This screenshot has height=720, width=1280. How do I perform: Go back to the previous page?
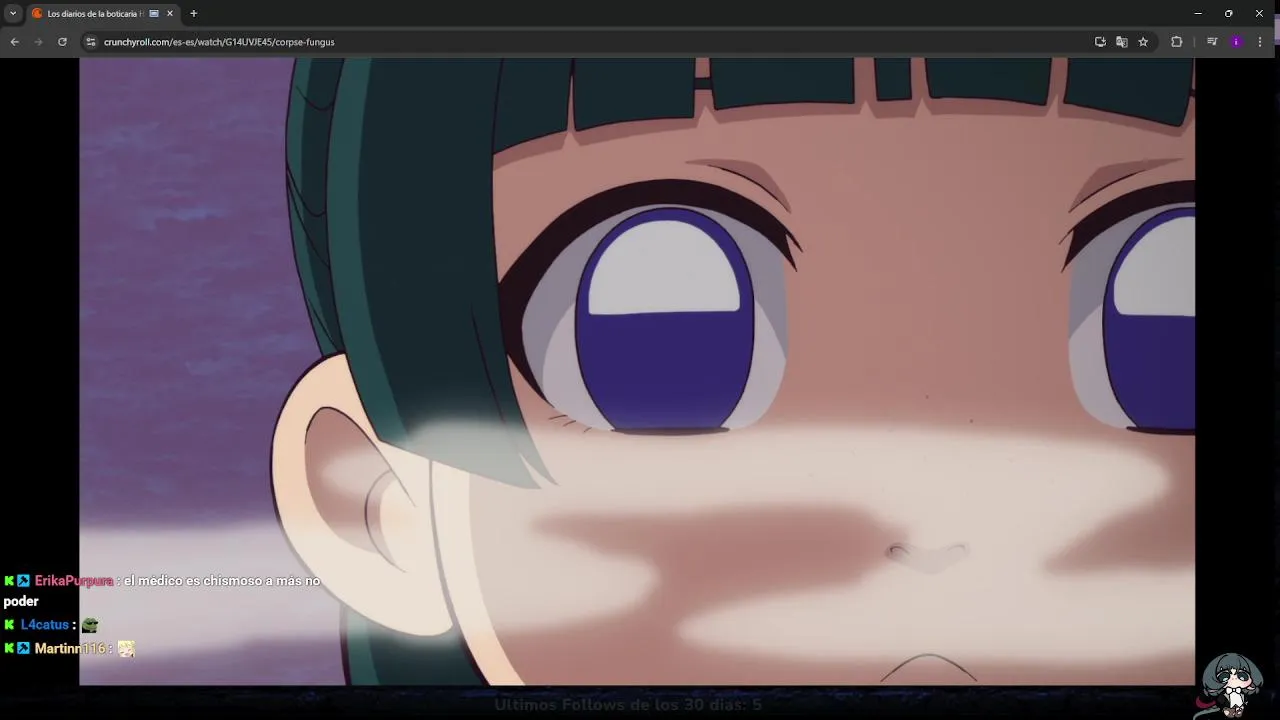pyautogui.click(x=14, y=42)
